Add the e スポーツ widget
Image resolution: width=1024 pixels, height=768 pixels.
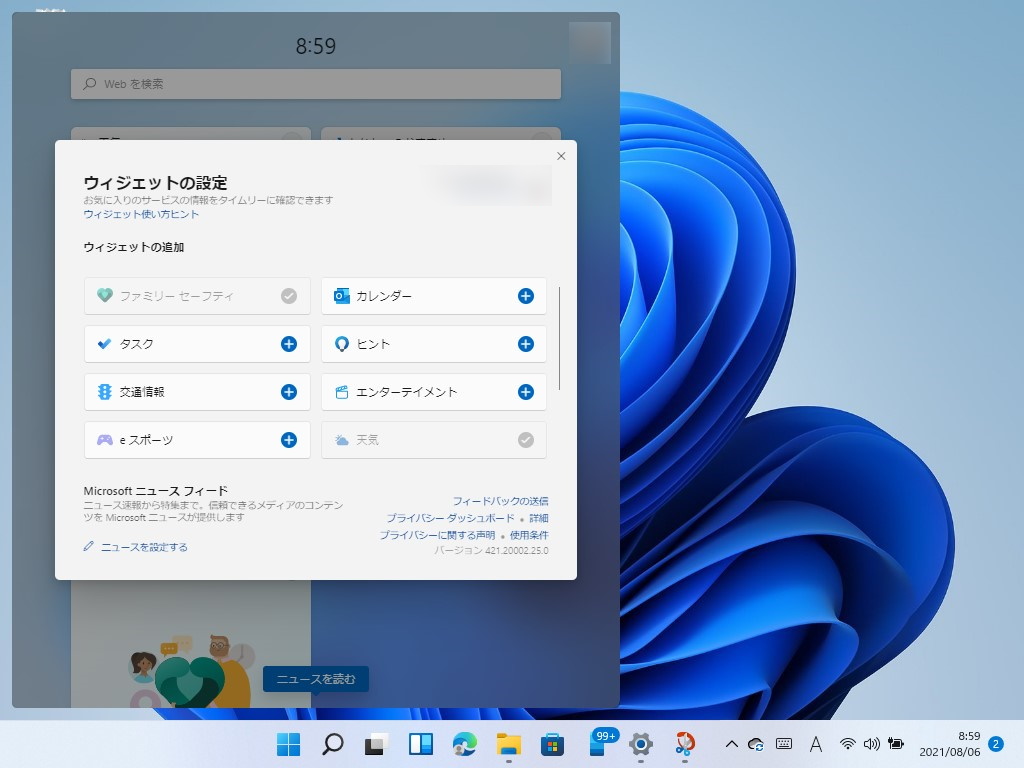(x=287, y=440)
